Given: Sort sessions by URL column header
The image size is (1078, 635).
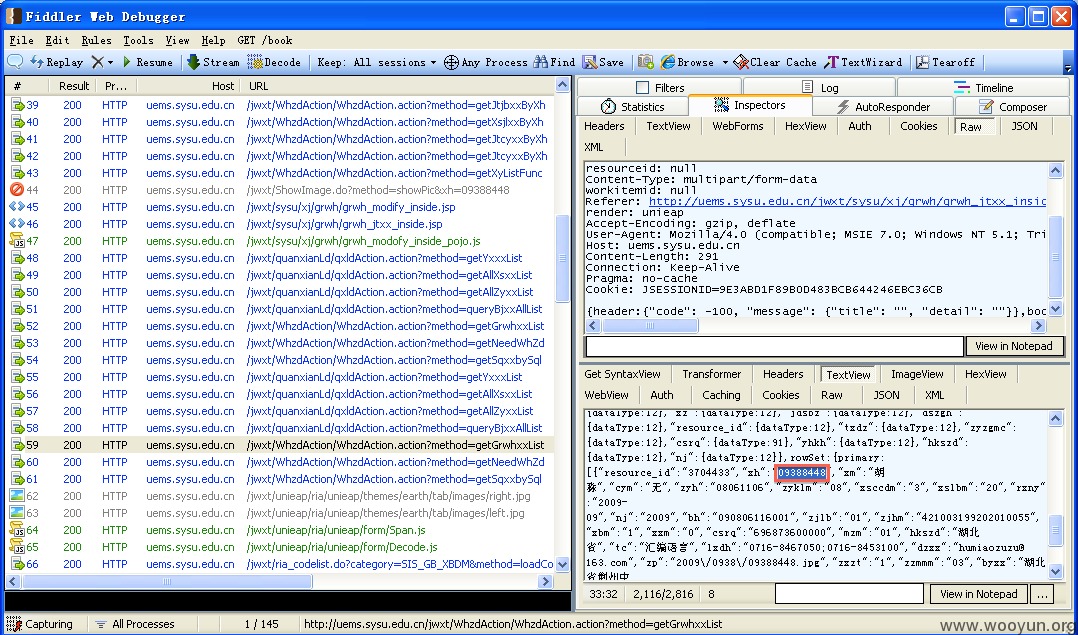Looking at the screenshot, I should coord(397,86).
